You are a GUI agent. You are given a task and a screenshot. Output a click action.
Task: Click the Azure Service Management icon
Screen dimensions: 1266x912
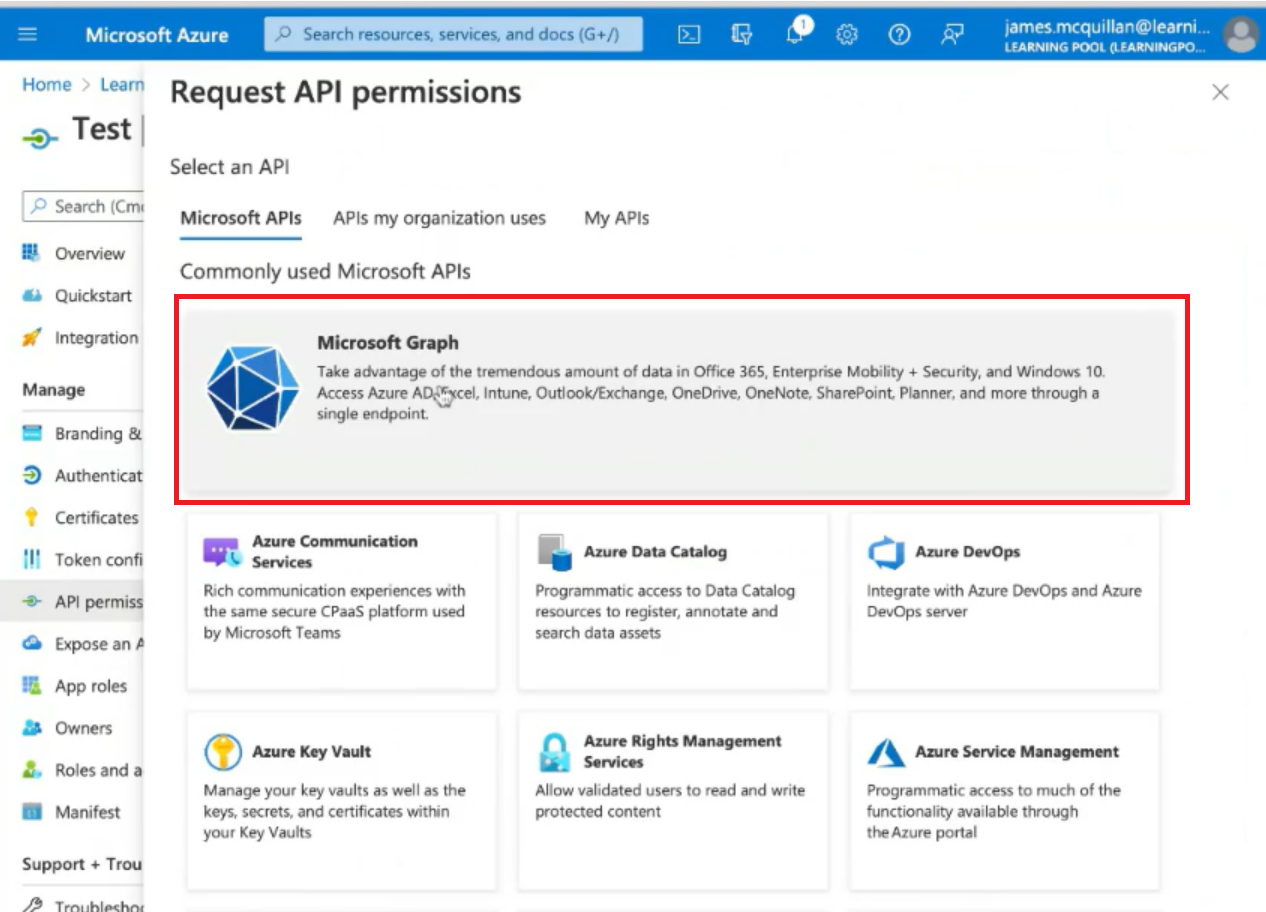coord(886,751)
